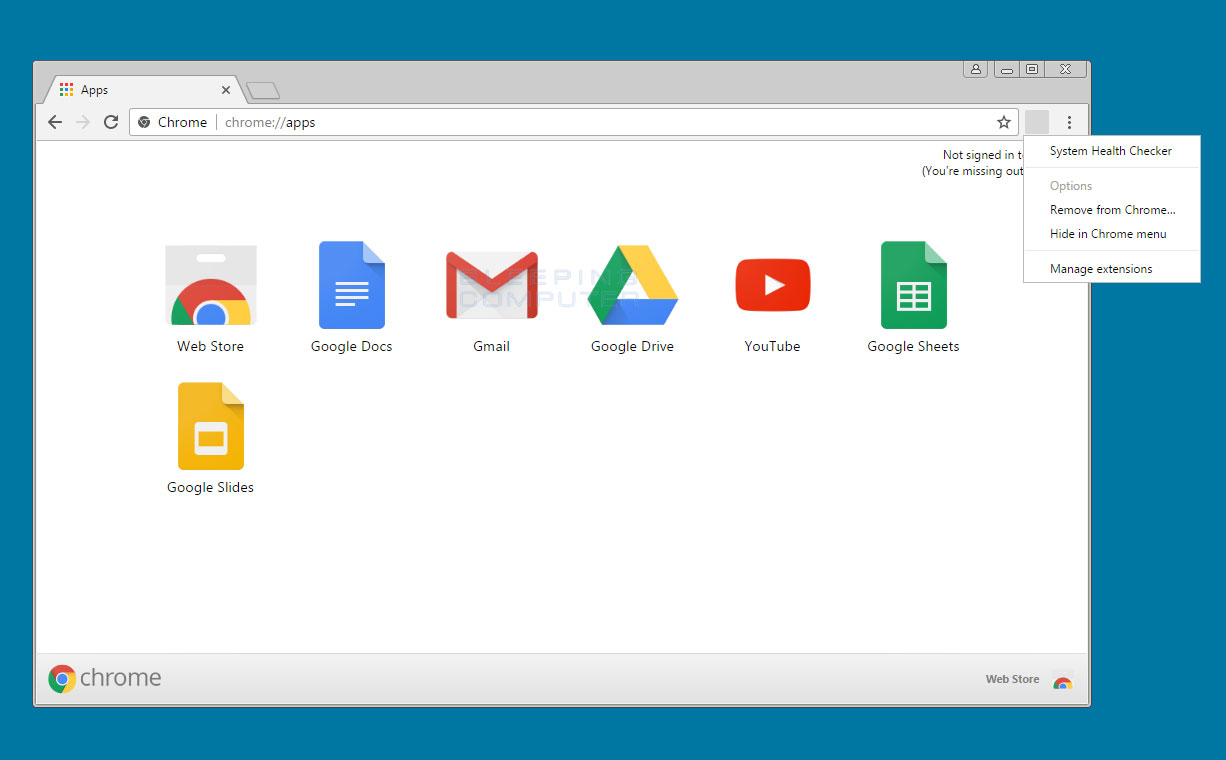Minimize the Chrome window
Viewport: 1226px width, 760px height.
tap(1007, 69)
